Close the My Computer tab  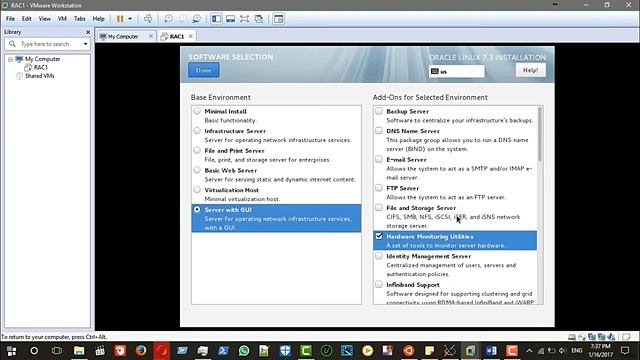pyautogui.click(x=151, y=36)
